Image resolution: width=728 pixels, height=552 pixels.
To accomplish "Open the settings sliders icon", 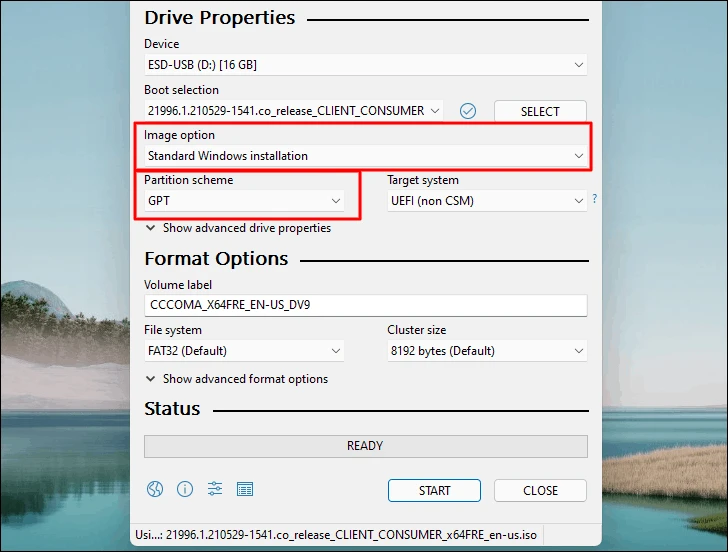I will pyautogui.click(x=215, y=489).
